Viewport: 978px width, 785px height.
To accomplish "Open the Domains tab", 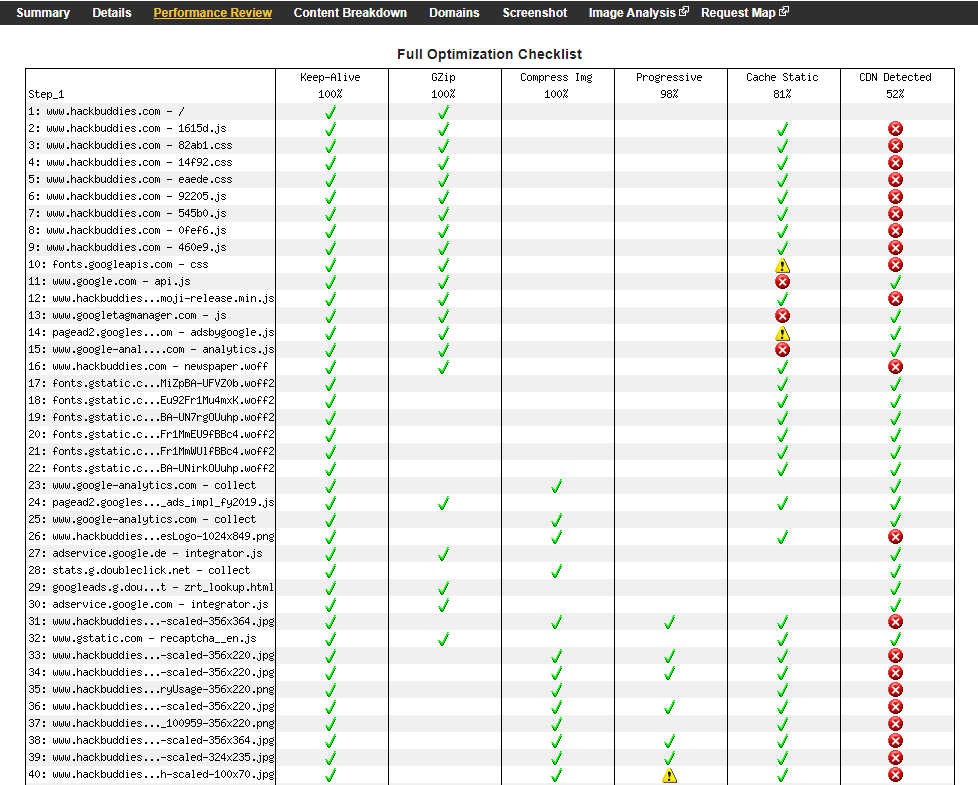I will point(454,12).
